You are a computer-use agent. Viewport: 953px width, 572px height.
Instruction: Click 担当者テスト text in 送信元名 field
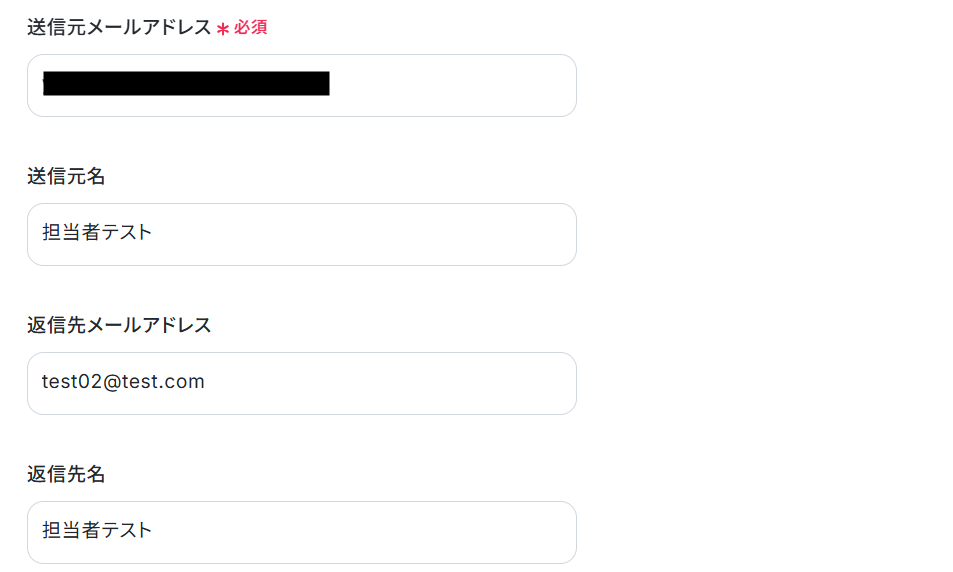coord(97,232)
